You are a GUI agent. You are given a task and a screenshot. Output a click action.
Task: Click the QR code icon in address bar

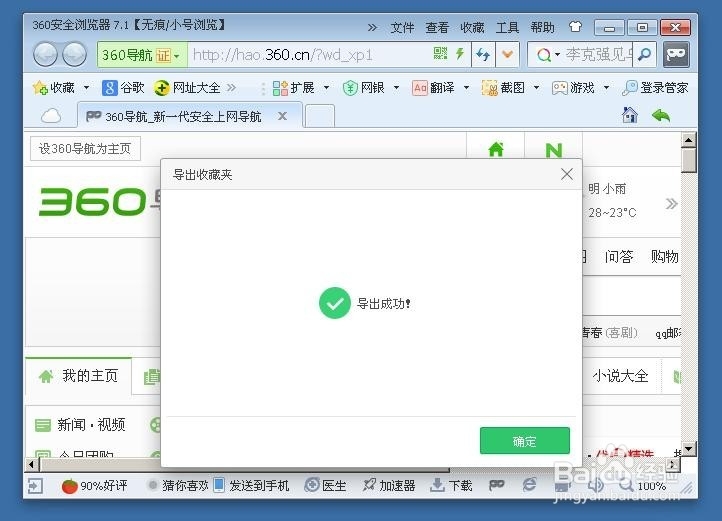click(x=440, y=54)
